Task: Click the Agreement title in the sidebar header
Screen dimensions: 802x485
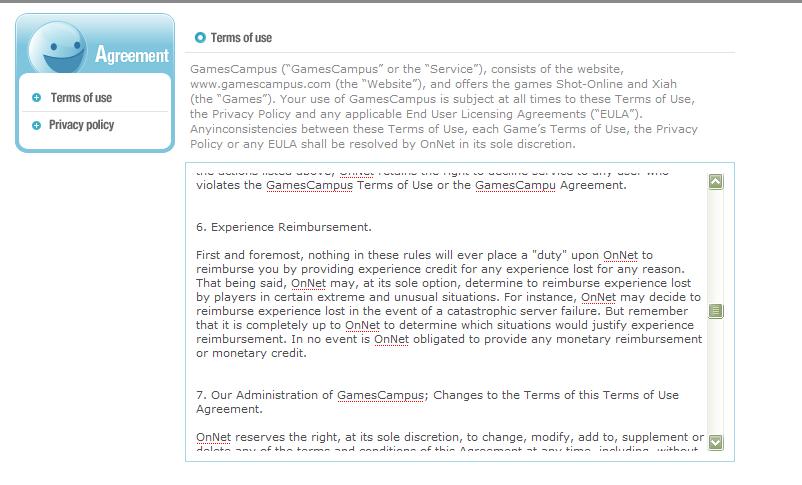Action: point(132,55)
